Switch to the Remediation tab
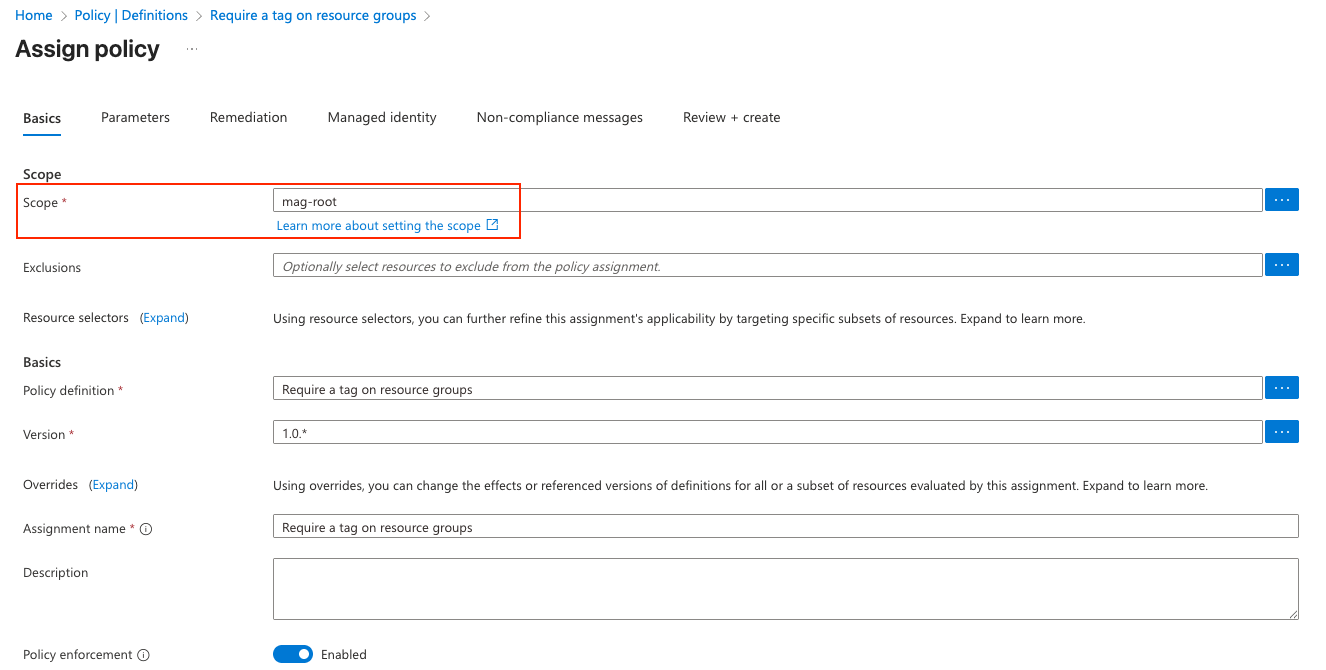Screen dimensions: 1326x670 (x=248, y=117)
